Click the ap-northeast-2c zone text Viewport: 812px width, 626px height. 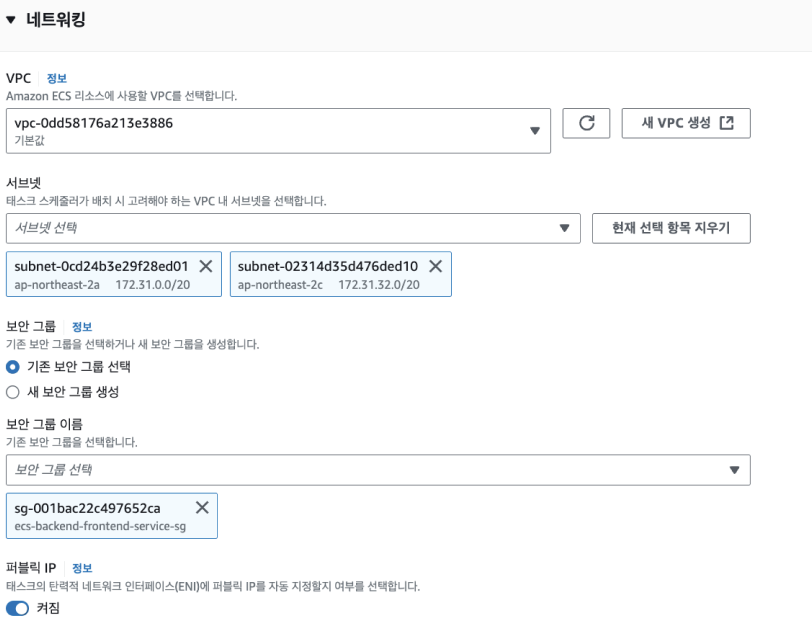click(x=280, y=285)
